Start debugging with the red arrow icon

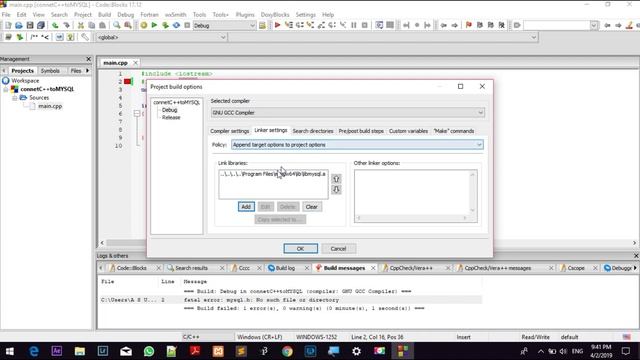pos(278,25)
